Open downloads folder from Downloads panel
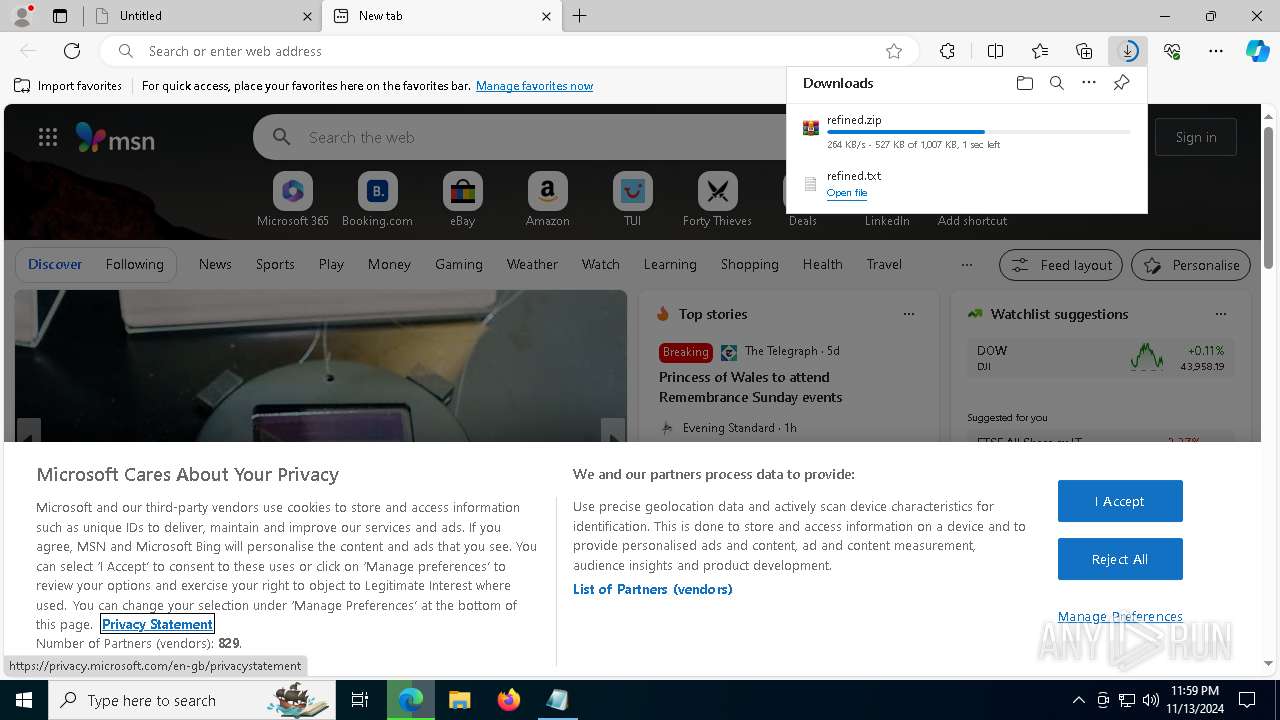Screen dimensions: 1280x720 tap(1024, 83)
